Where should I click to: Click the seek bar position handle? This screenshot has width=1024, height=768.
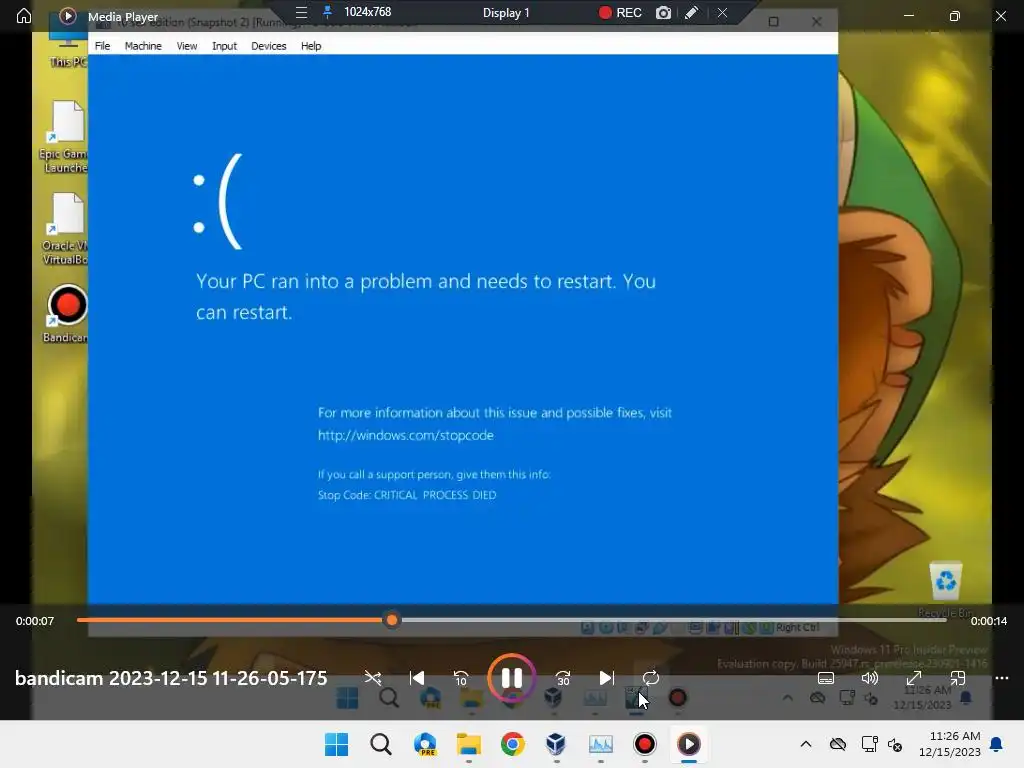click(x=392, y=620)
